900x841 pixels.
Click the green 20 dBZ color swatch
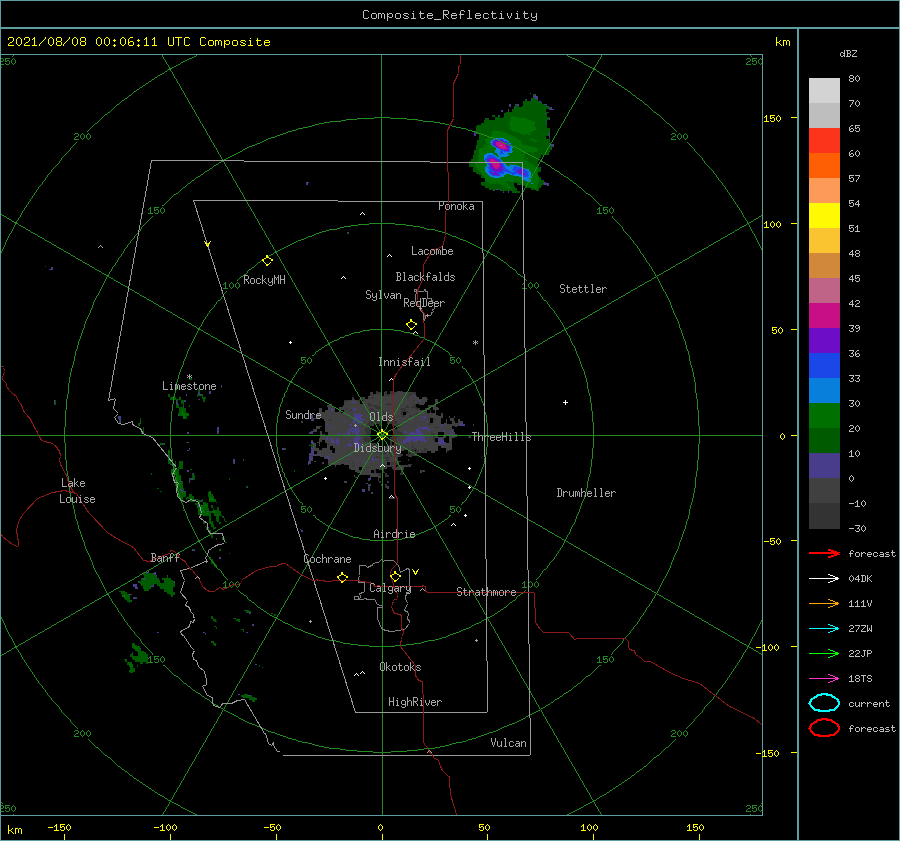824,416
